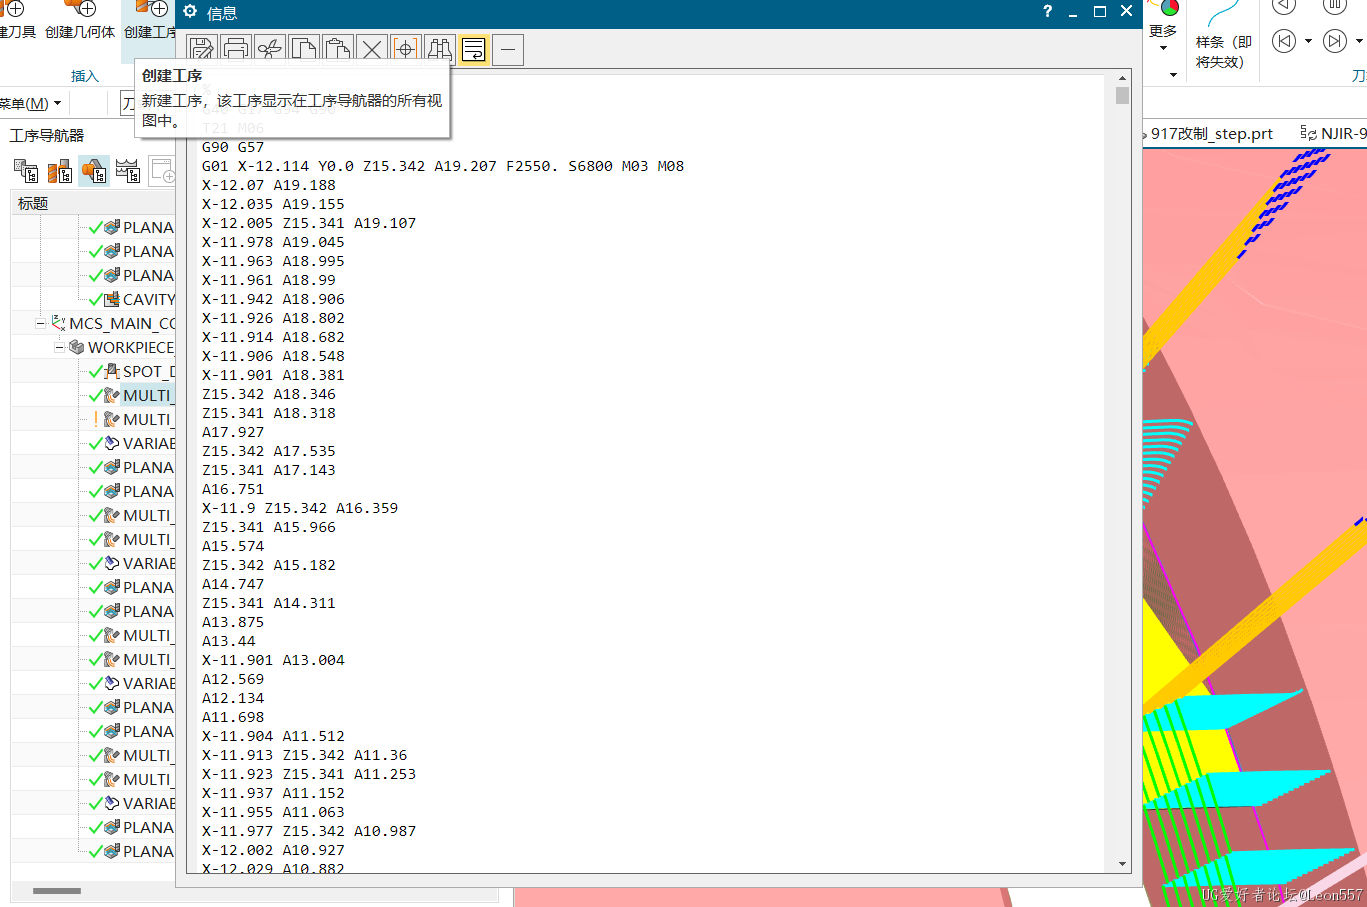Select the SPOT_D operation in the navigator
The image size is (1367, 907).
tap(148, 371)
